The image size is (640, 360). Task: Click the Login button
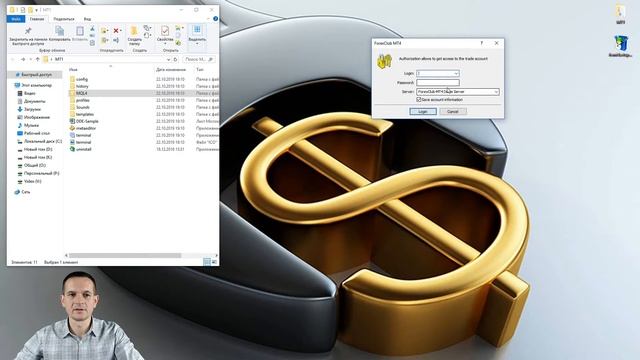pyautogui.click(x=423, y=111)
